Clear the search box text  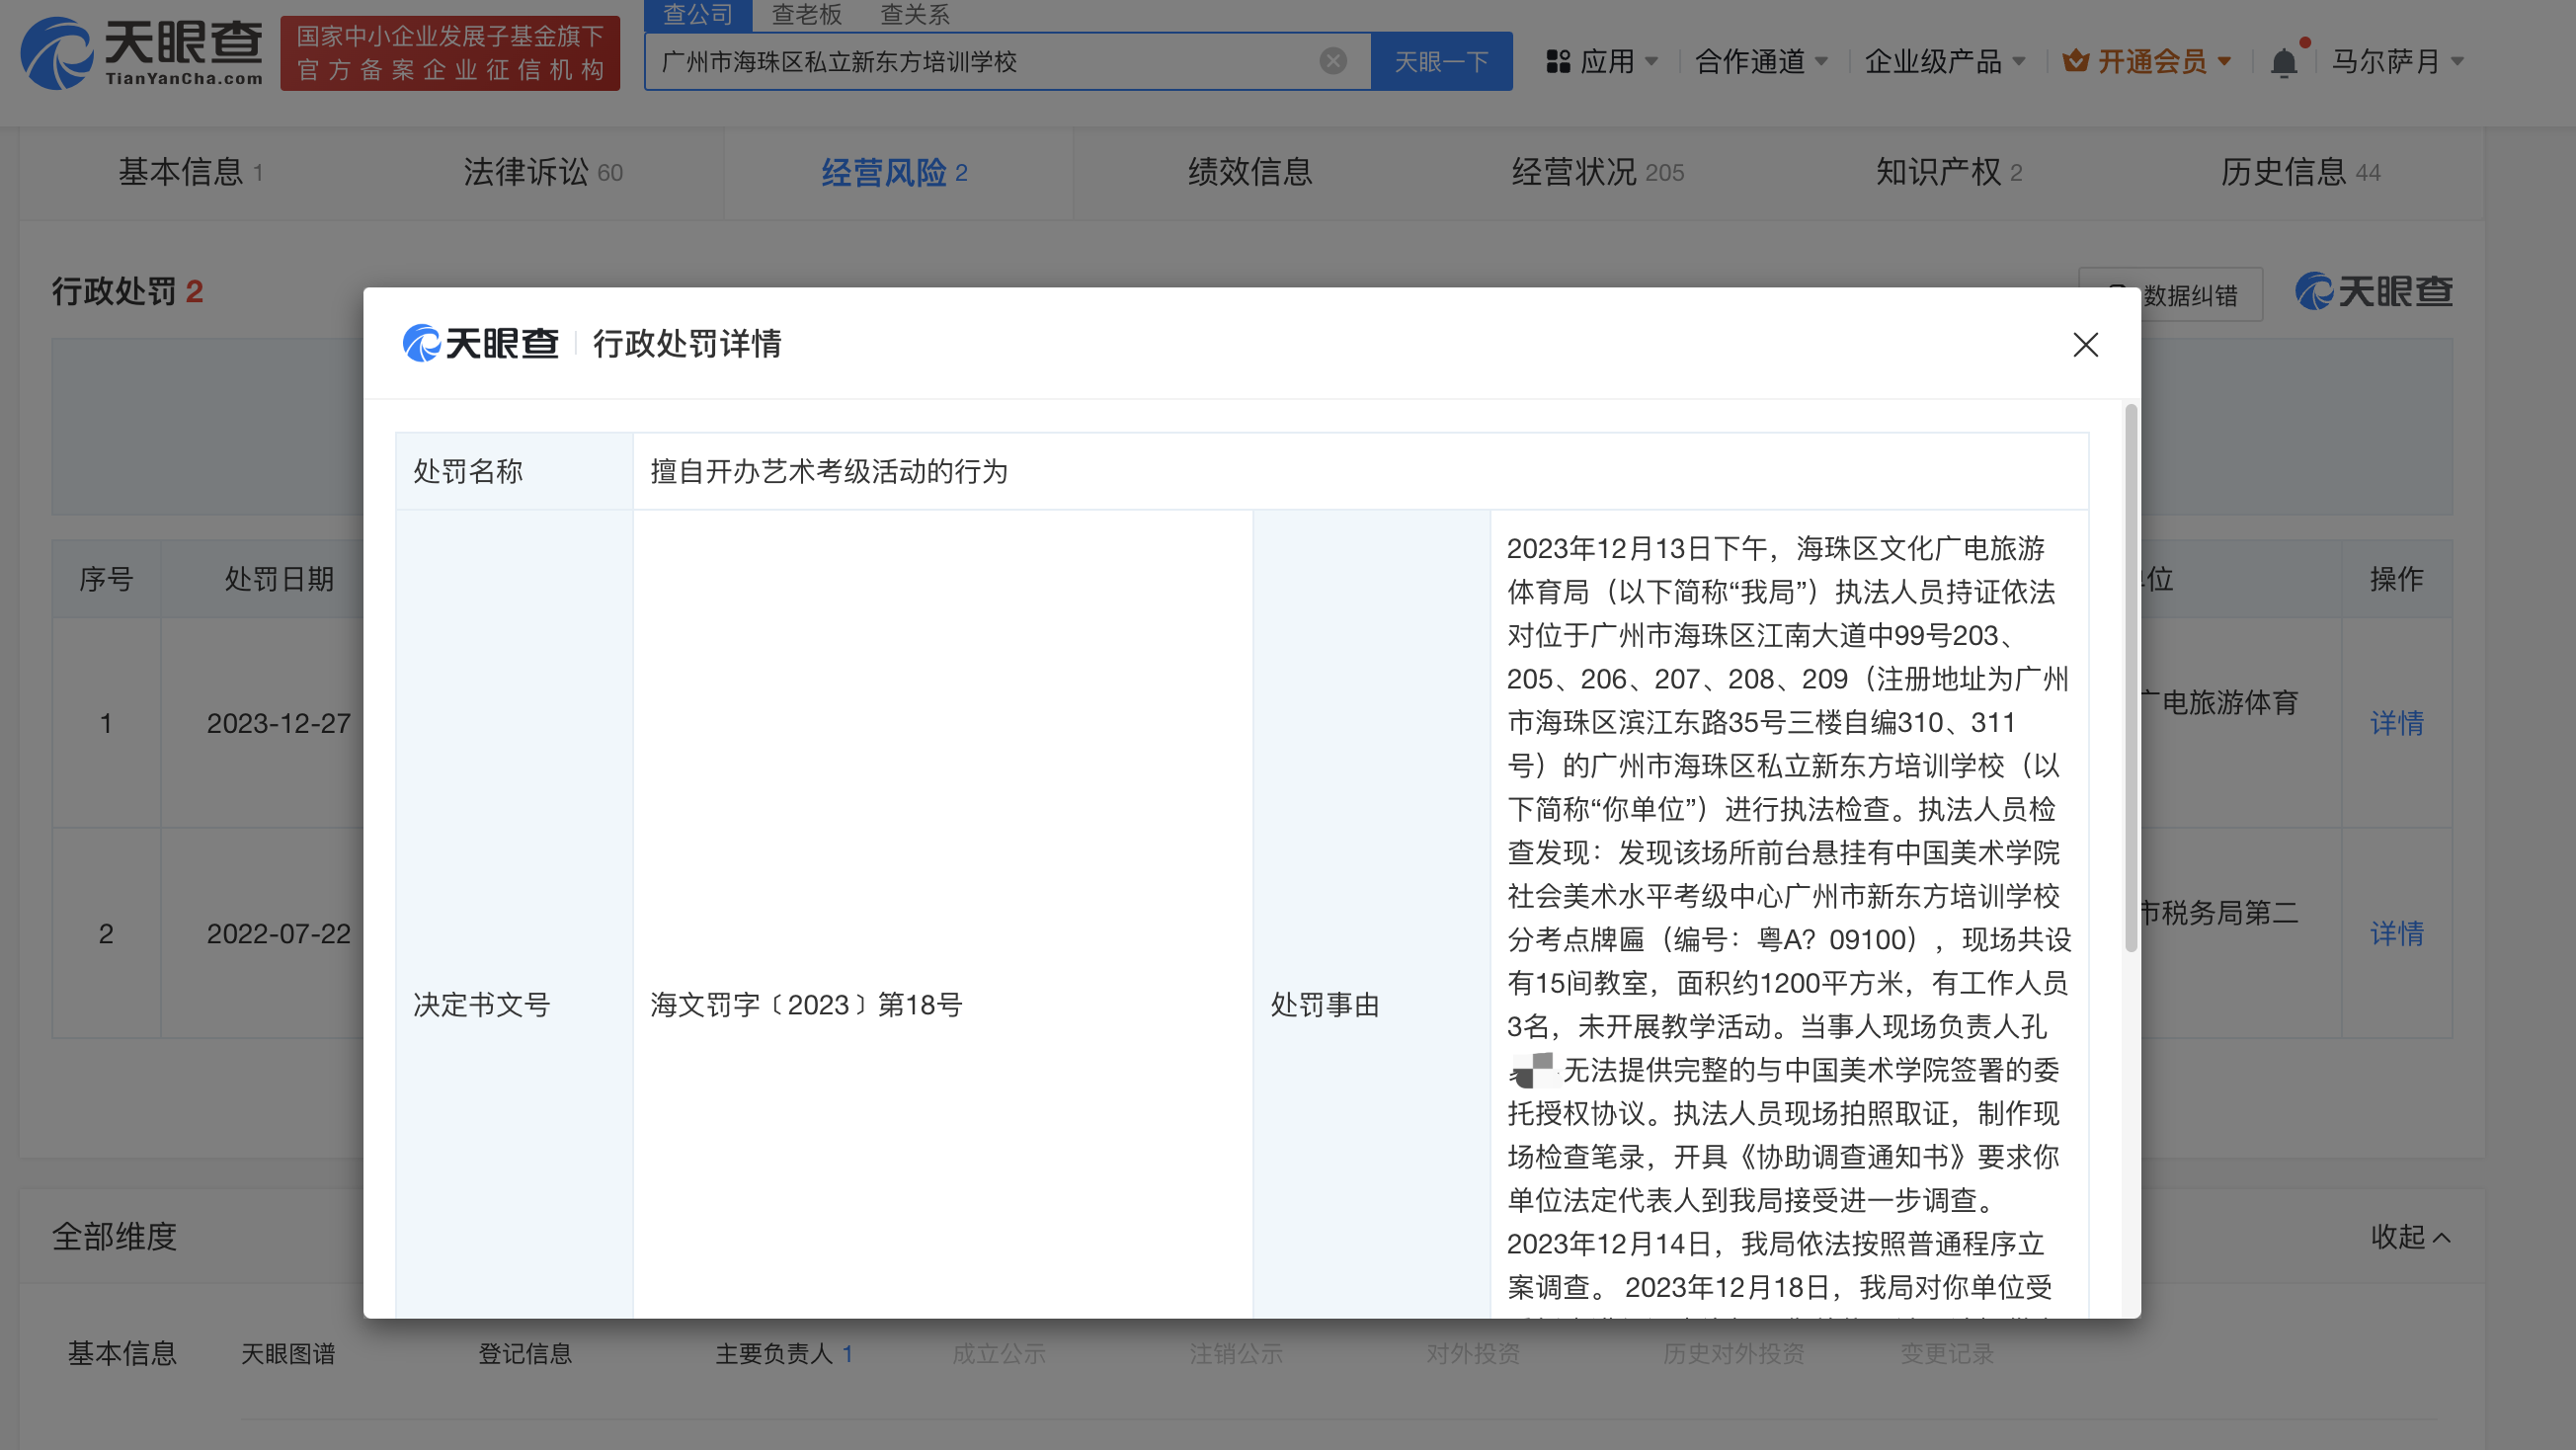[x=1332, y=62]
